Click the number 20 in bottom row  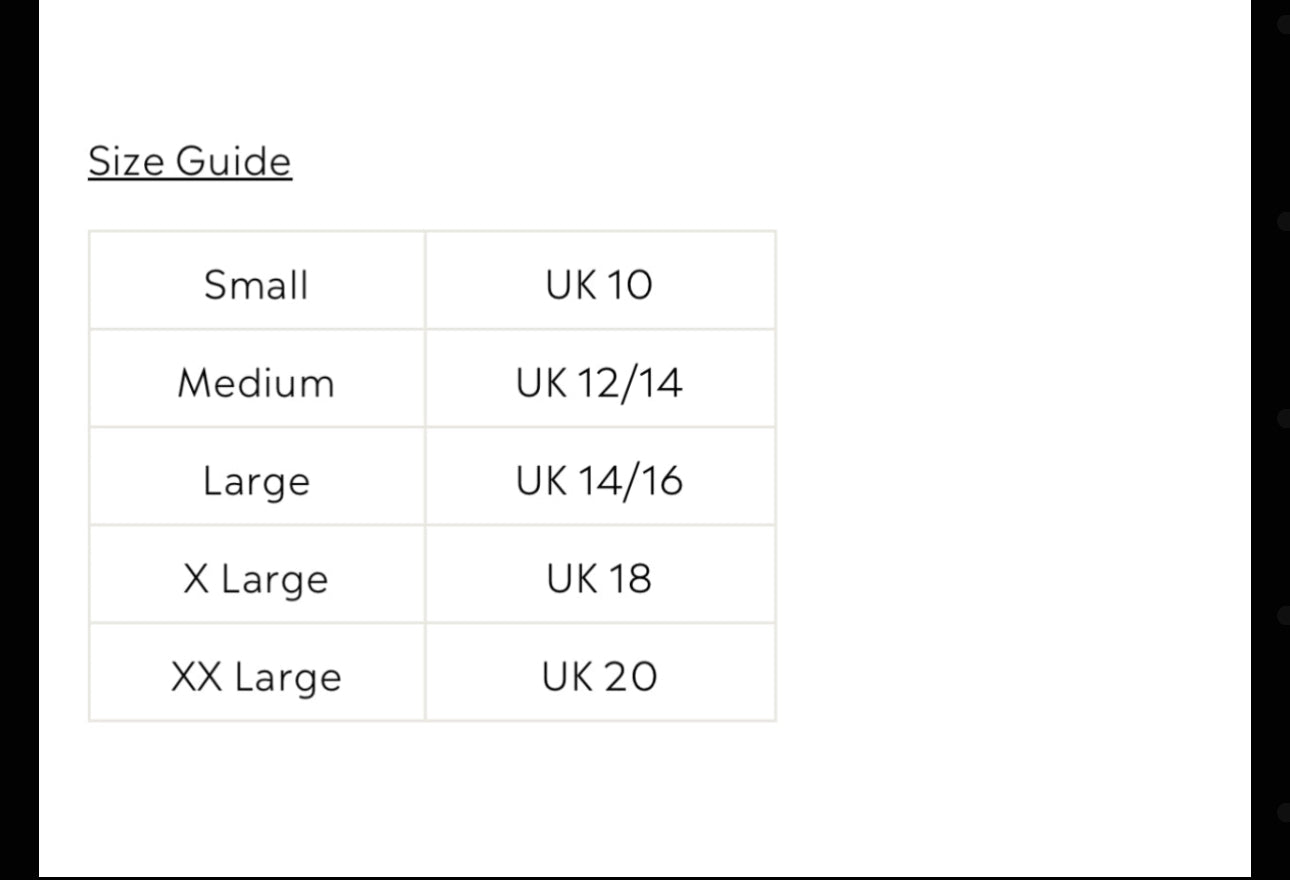click(x=630, y=677)
